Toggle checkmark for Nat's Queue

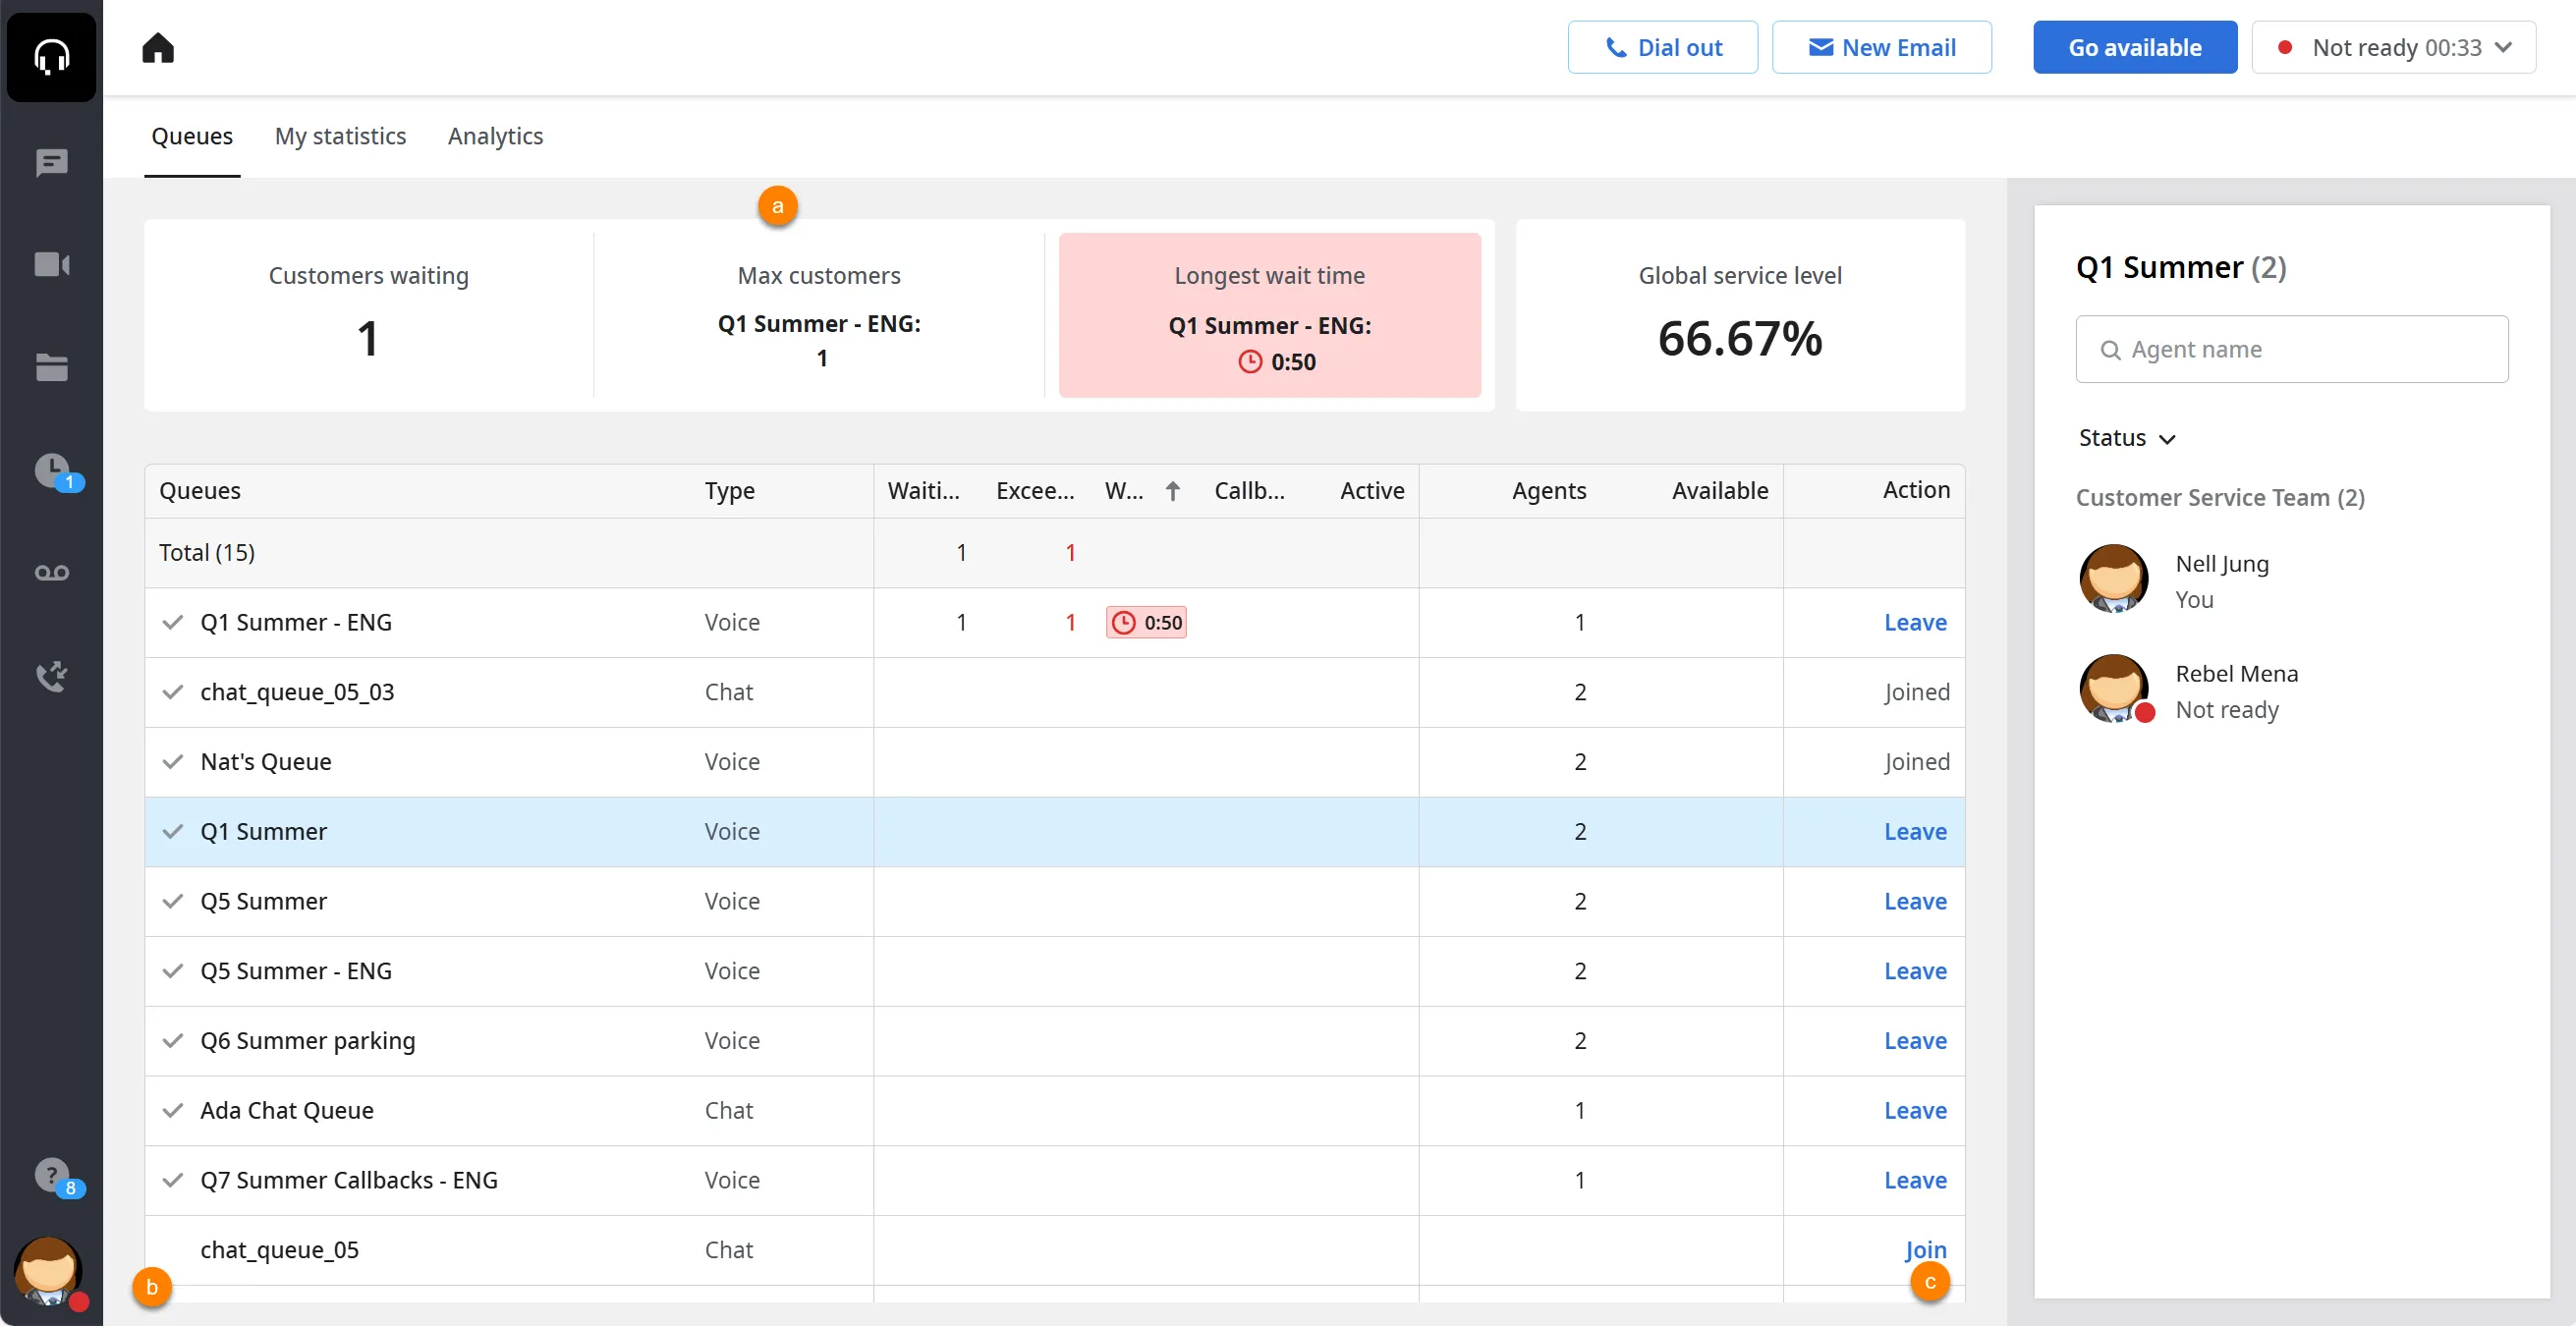173,762
